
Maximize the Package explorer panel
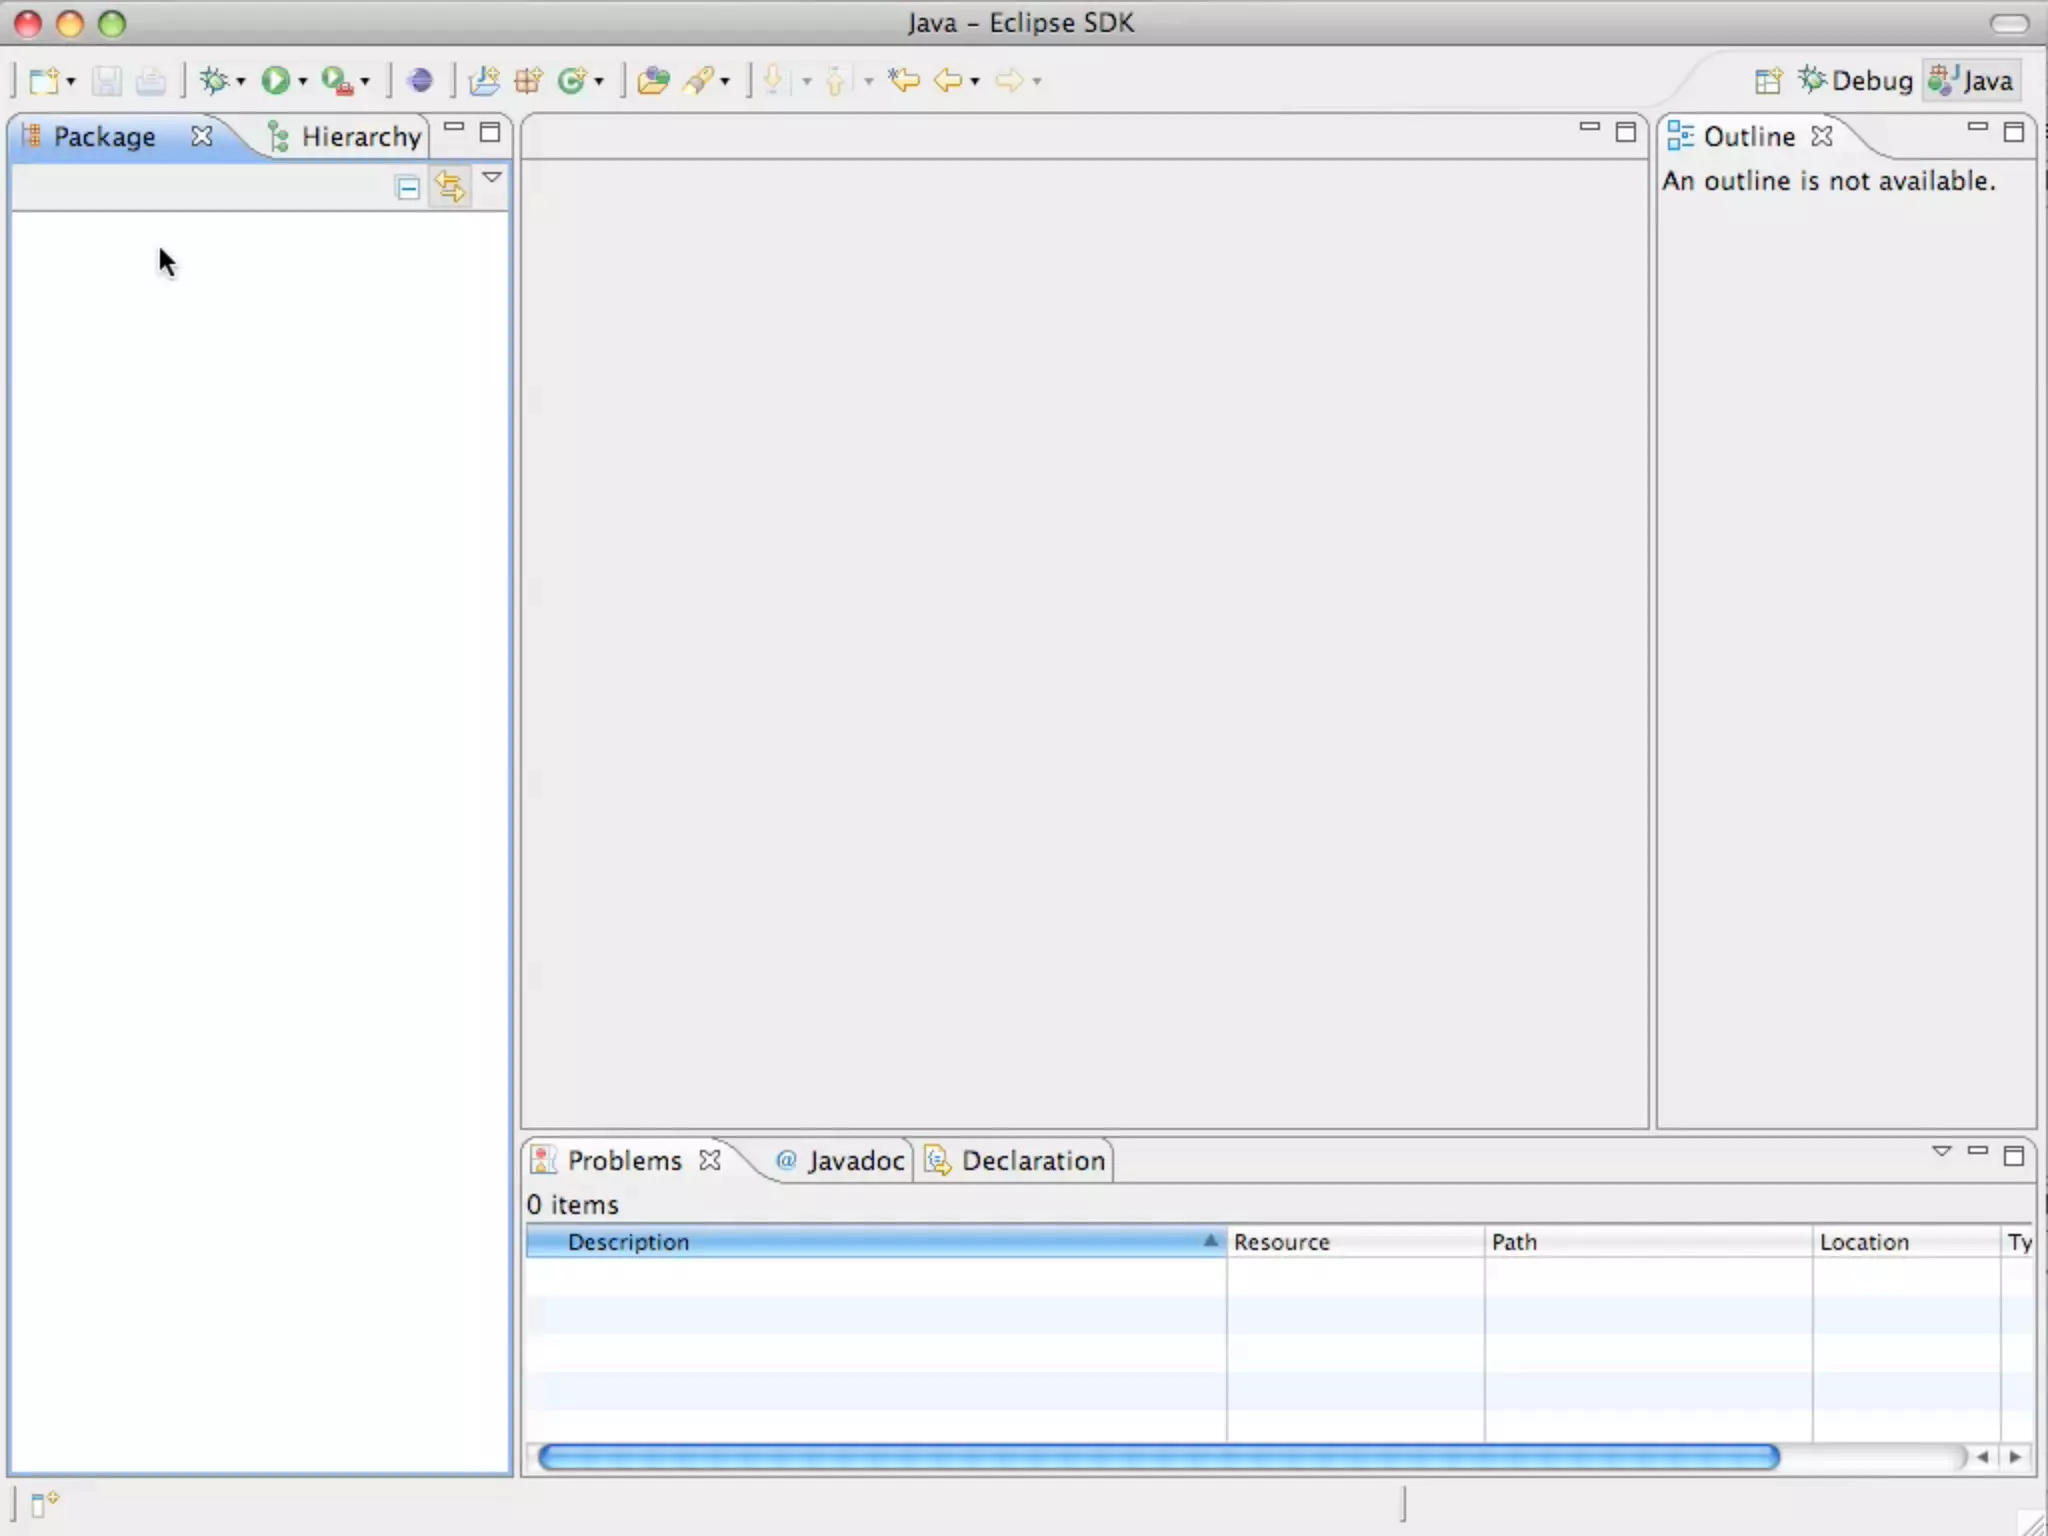490,132
